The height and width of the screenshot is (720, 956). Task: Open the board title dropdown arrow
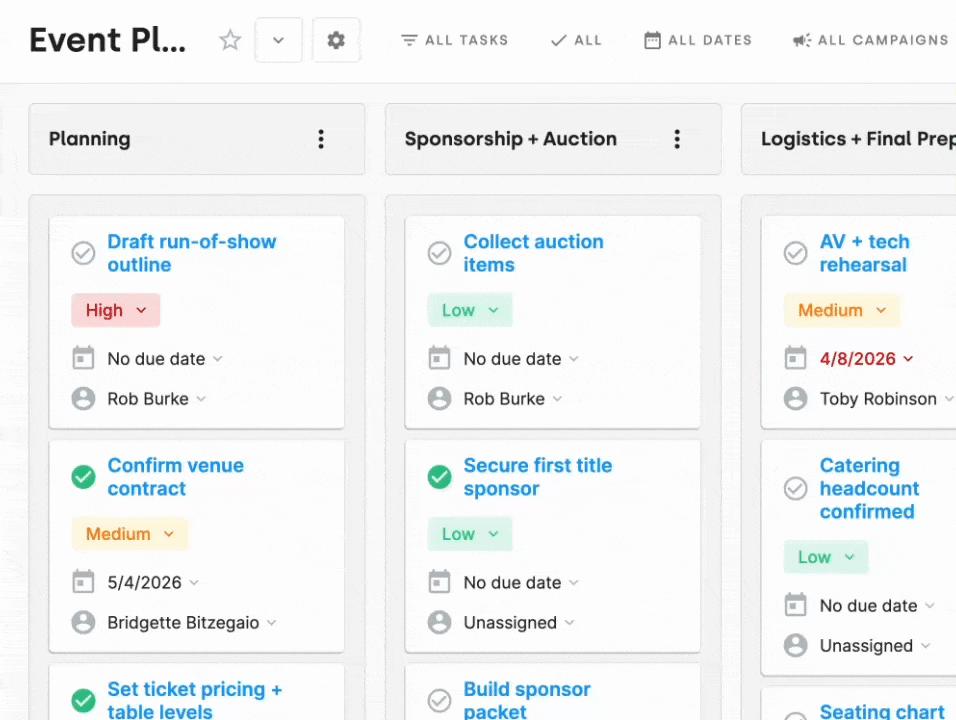coord(279,40)
